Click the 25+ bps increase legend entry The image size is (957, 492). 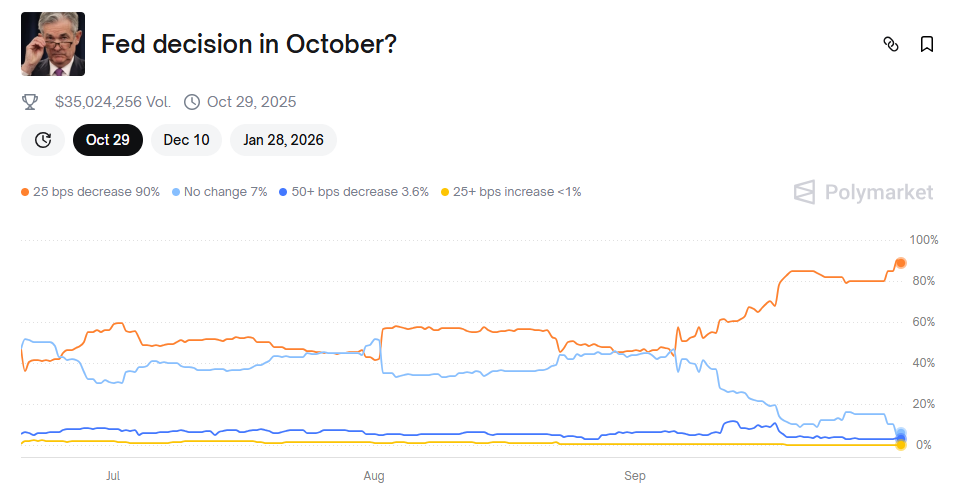pyautogui.click(x=510, y=192)
